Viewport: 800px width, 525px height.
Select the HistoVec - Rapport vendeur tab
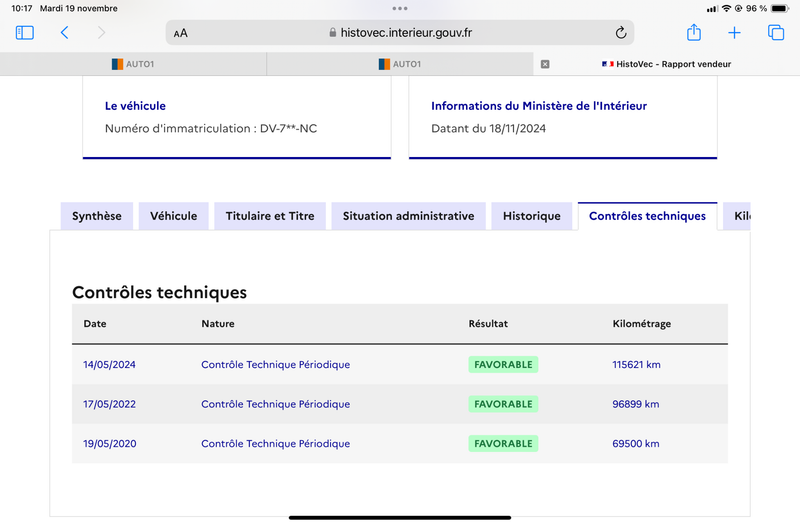[666, 64]
